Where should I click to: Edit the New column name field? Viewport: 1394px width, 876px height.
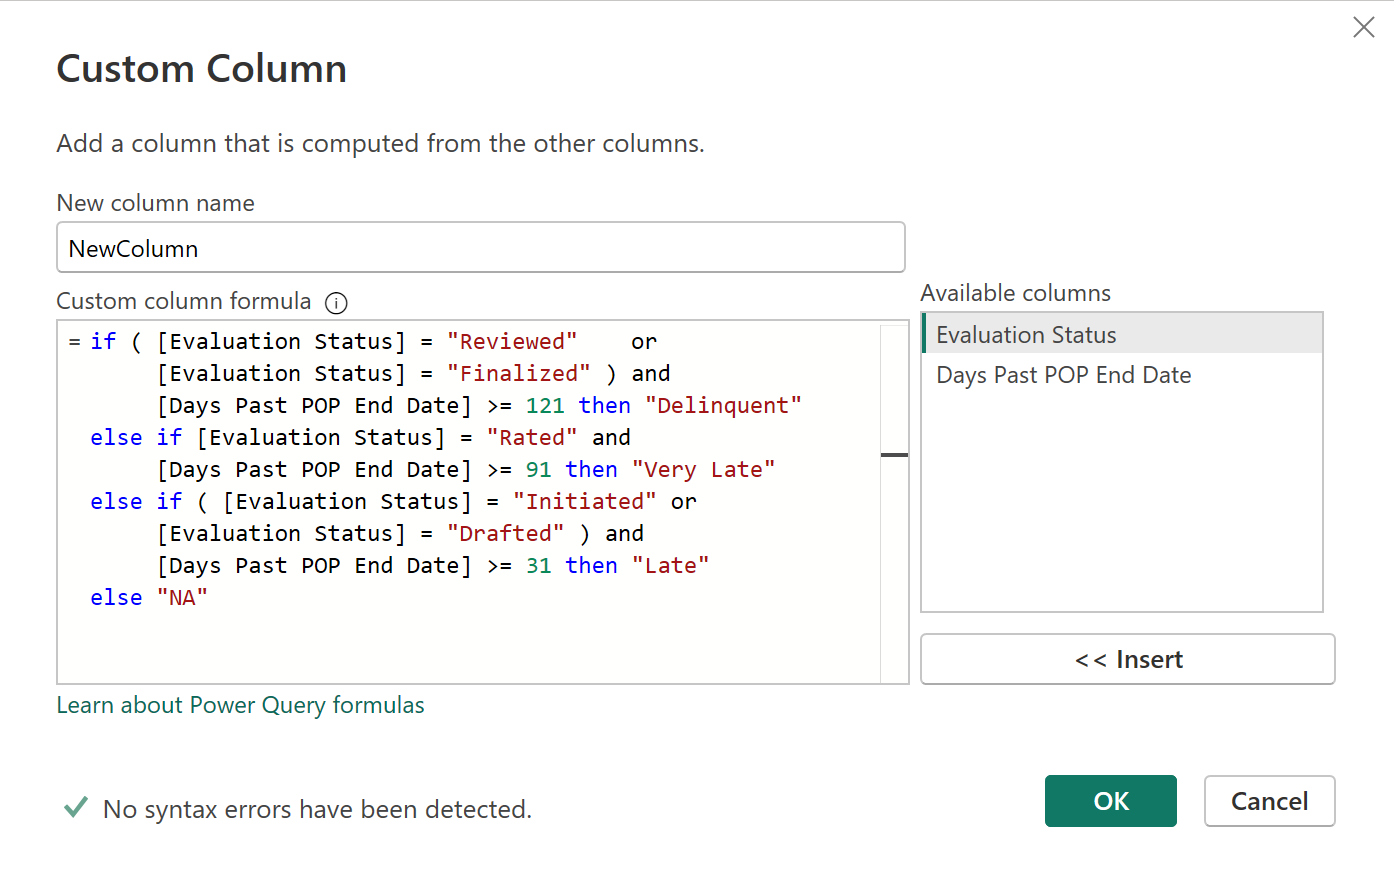coord(481,247)
